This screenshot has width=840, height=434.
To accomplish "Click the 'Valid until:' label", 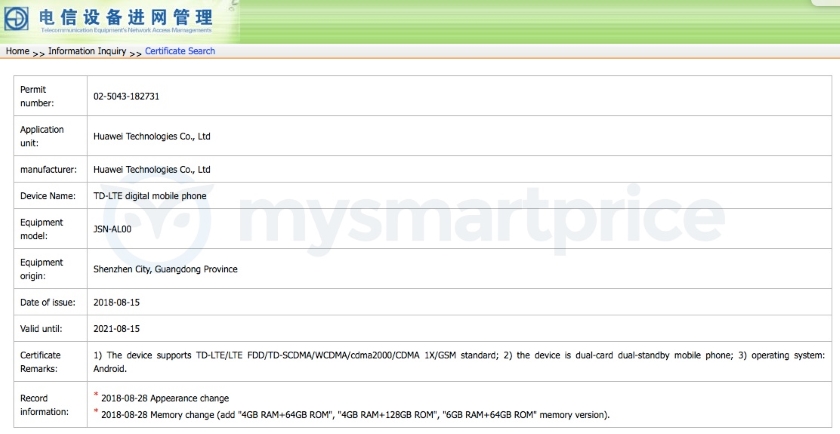I will tap(41, 329).
